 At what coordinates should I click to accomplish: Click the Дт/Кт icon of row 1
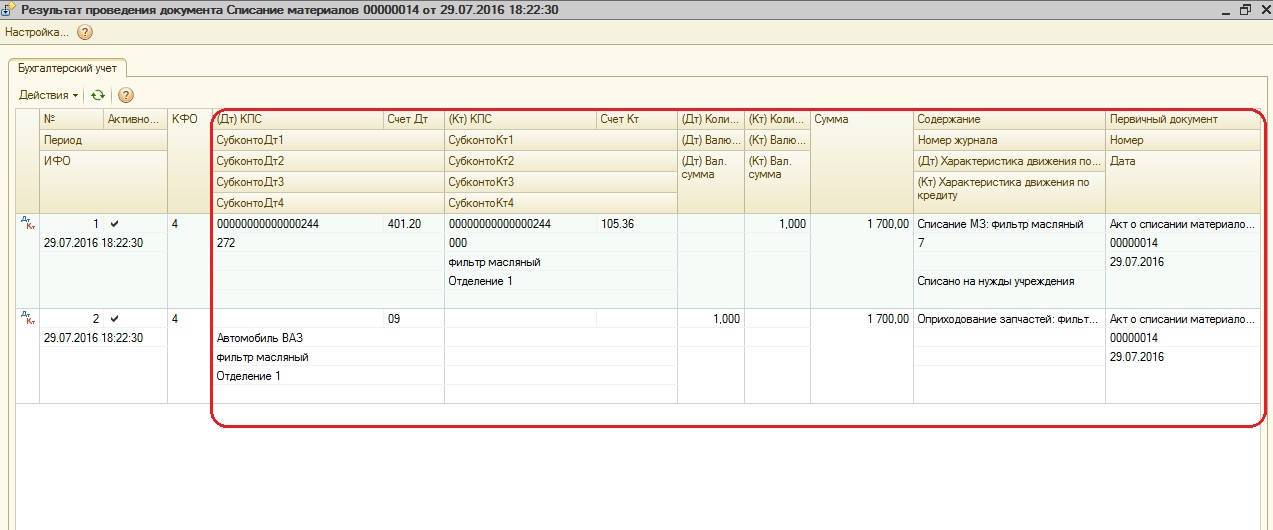pos(27,224)
